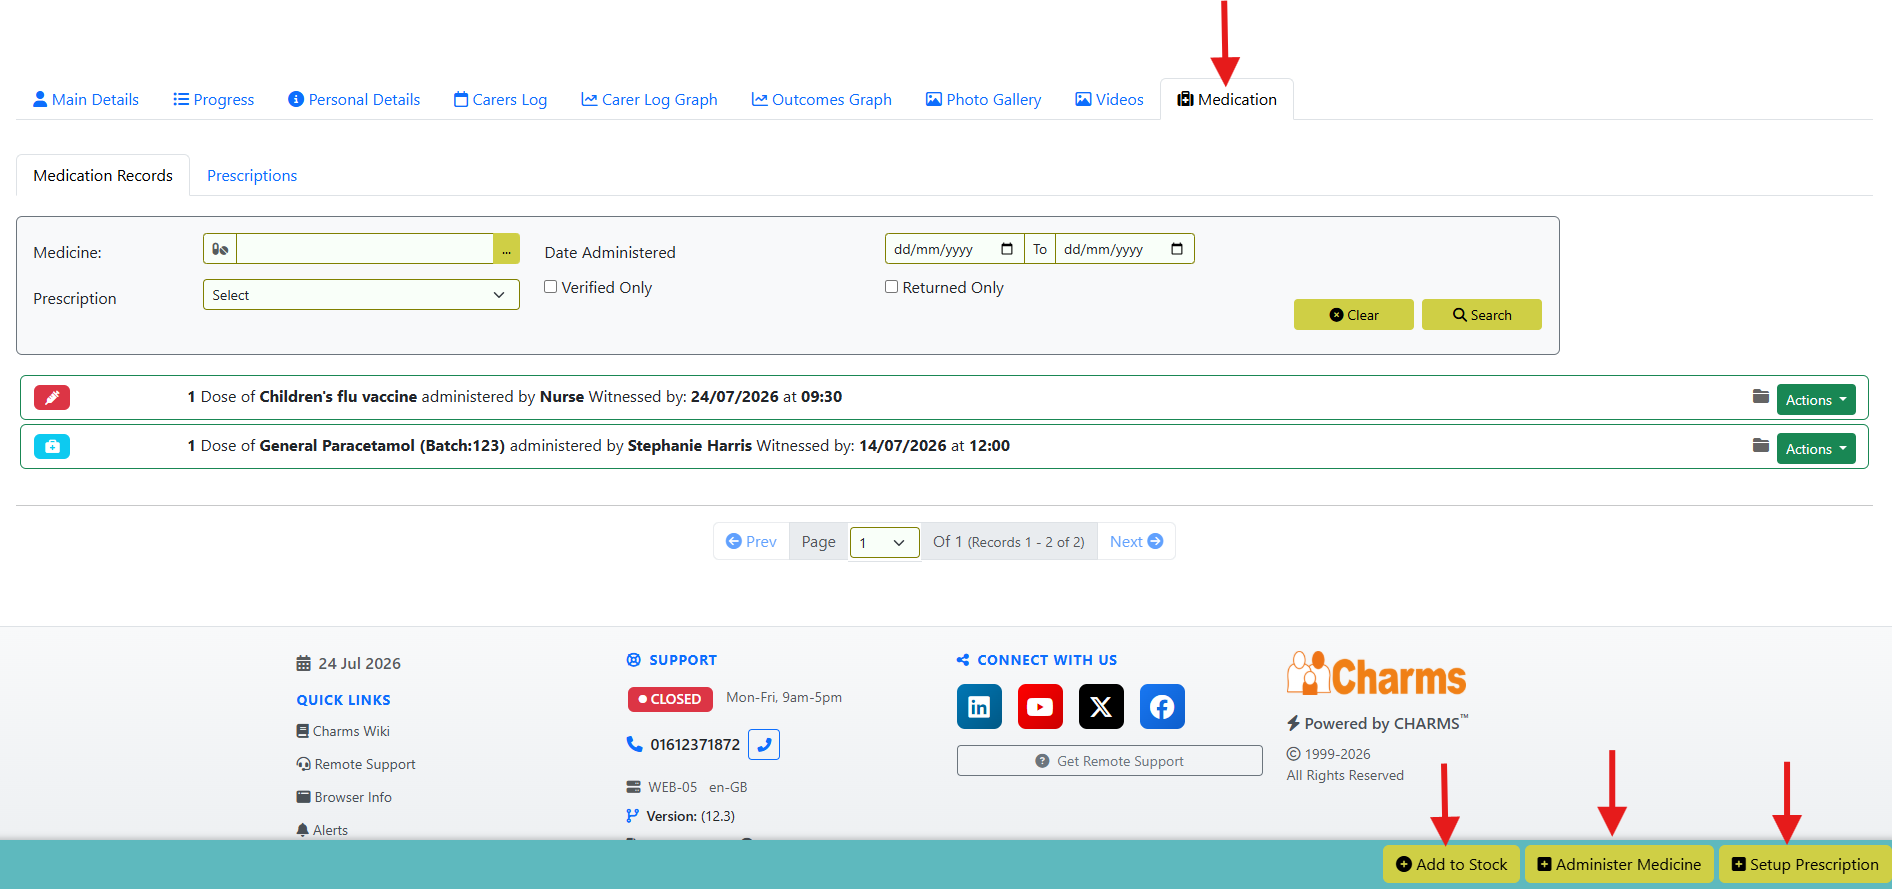Viewport: 1892px width, 889px height.
Task: Open the Photo Gallery tab
Action: (x=984, y=99)
